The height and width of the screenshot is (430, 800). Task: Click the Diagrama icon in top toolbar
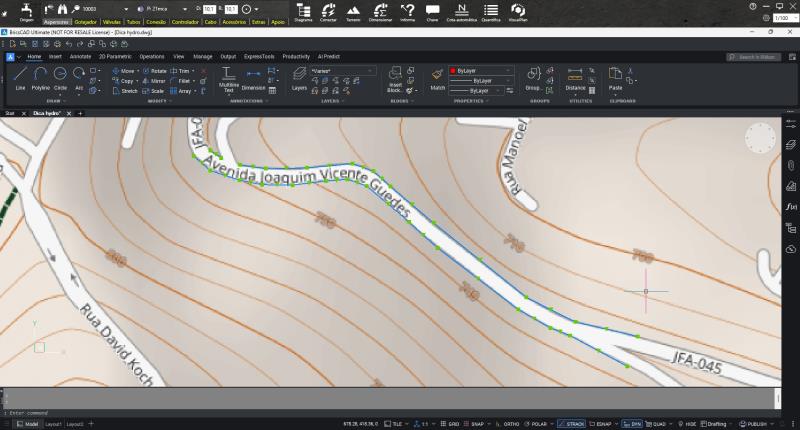point(304,12)
